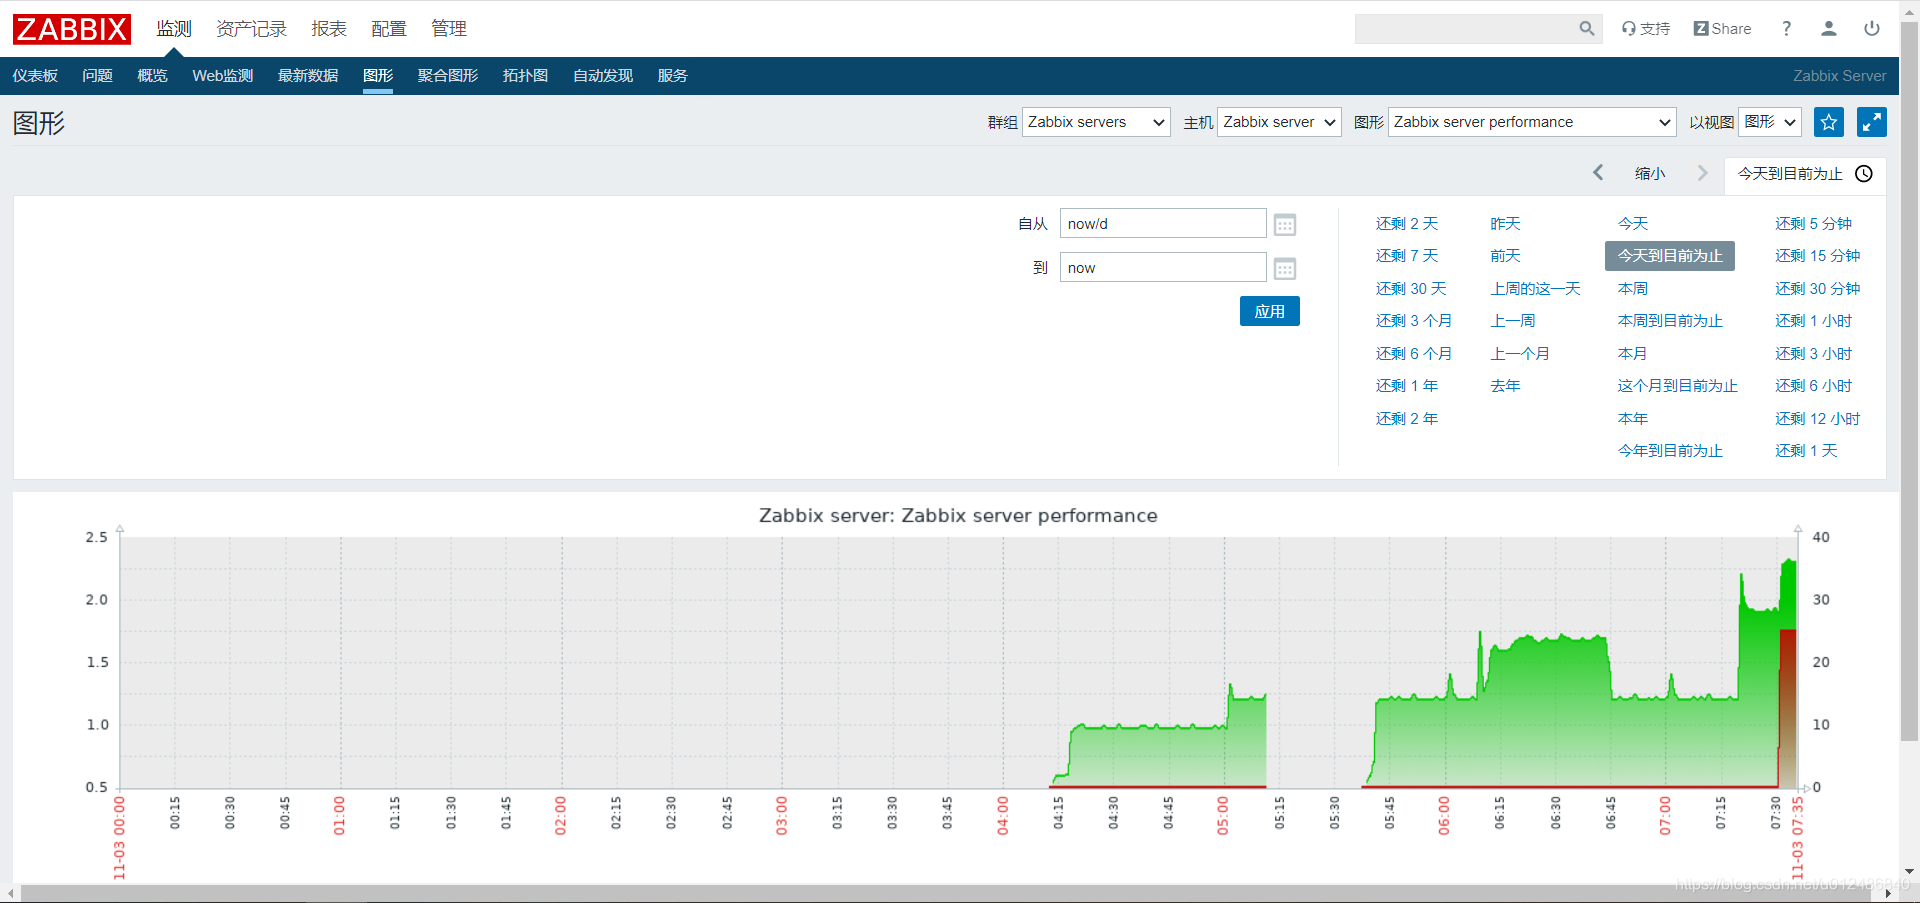1920x903 pixels.
Task: Open the user profile icon
Action: coord(1829,29)
